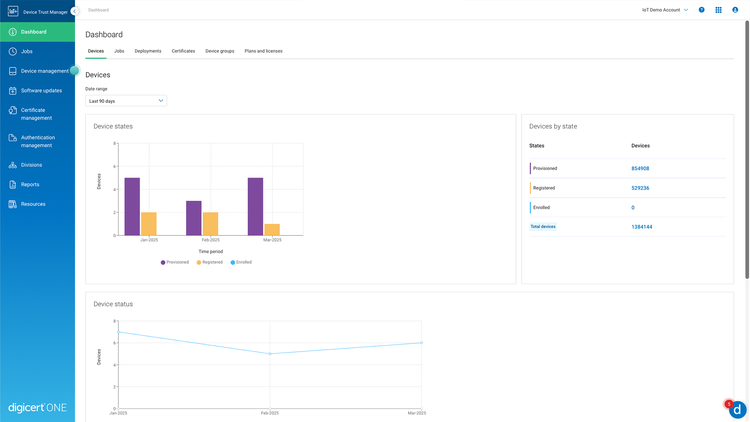Switch to the Certificates tab
Image resolution: width=750 pixels, height=422 pixels.
[x=183, y=51]
